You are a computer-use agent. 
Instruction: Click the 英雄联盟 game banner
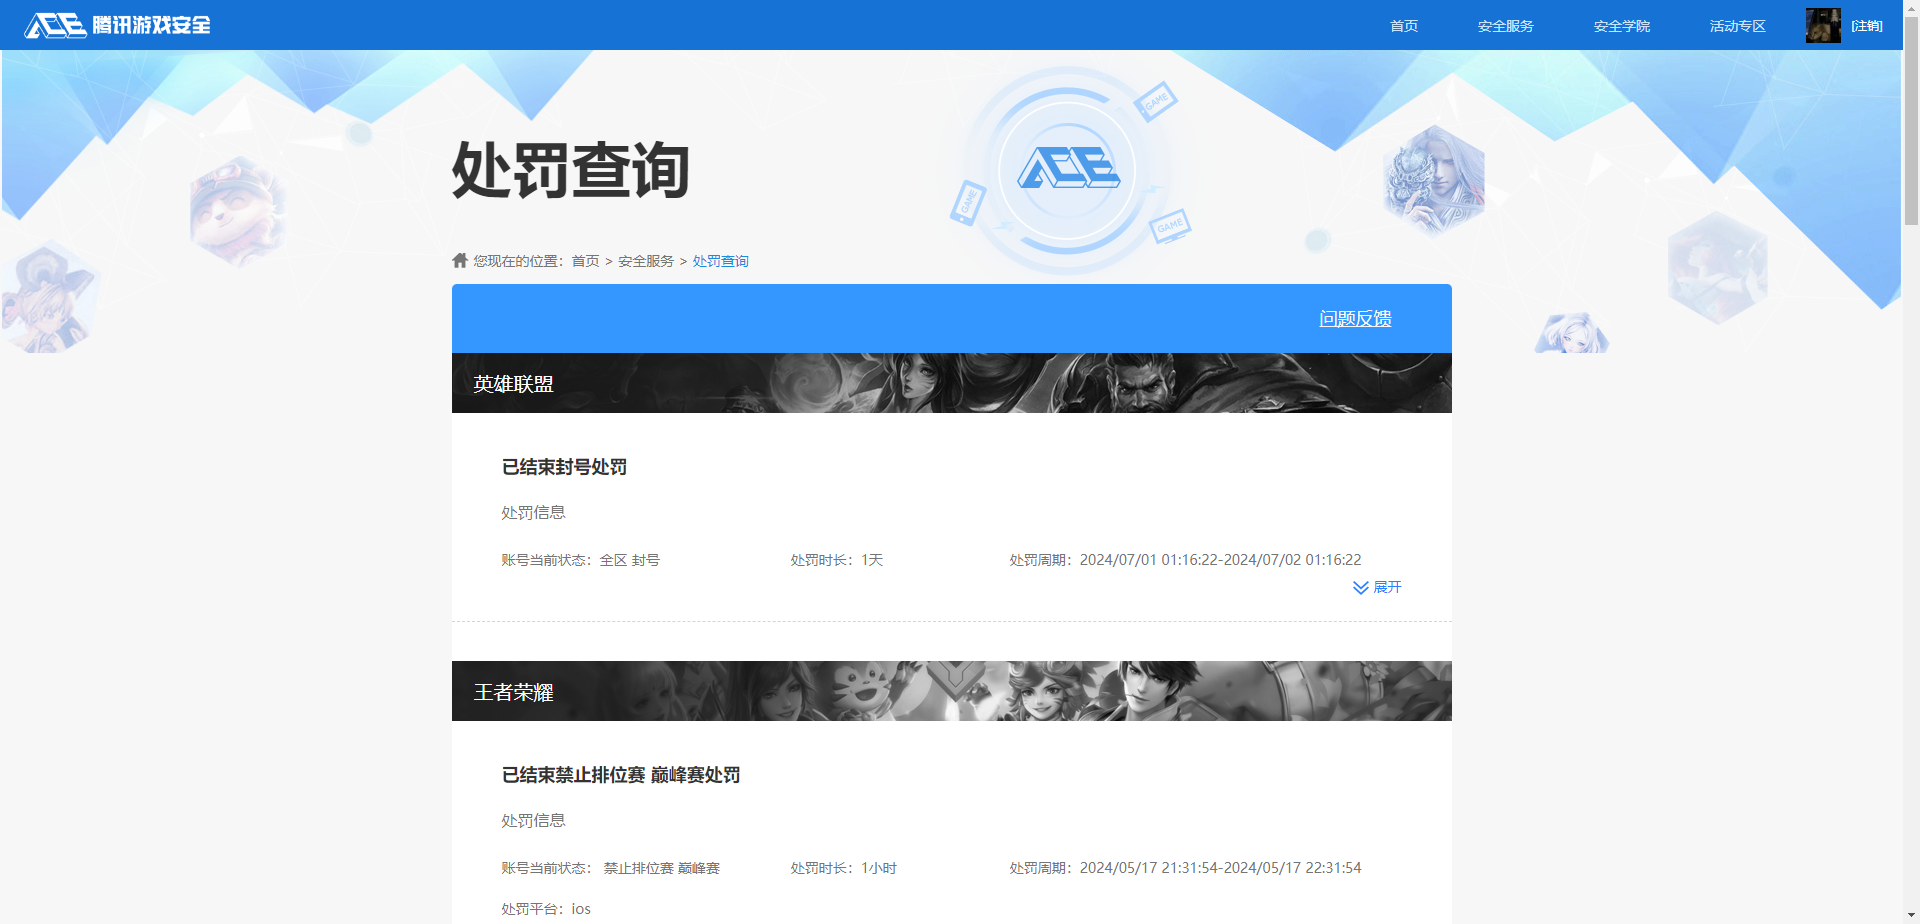click(951, 383)
